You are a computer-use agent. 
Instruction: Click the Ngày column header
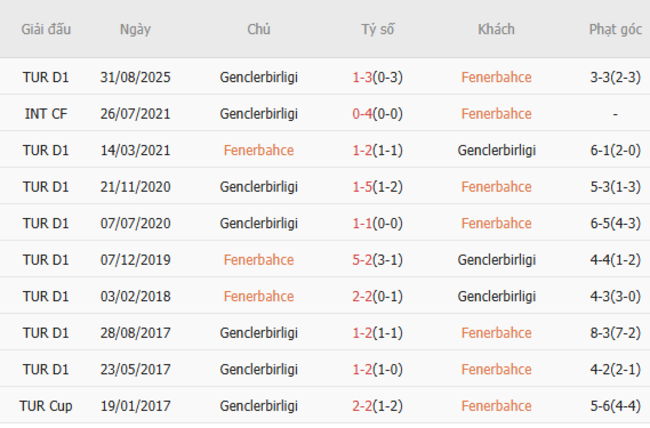click(135, 29)
